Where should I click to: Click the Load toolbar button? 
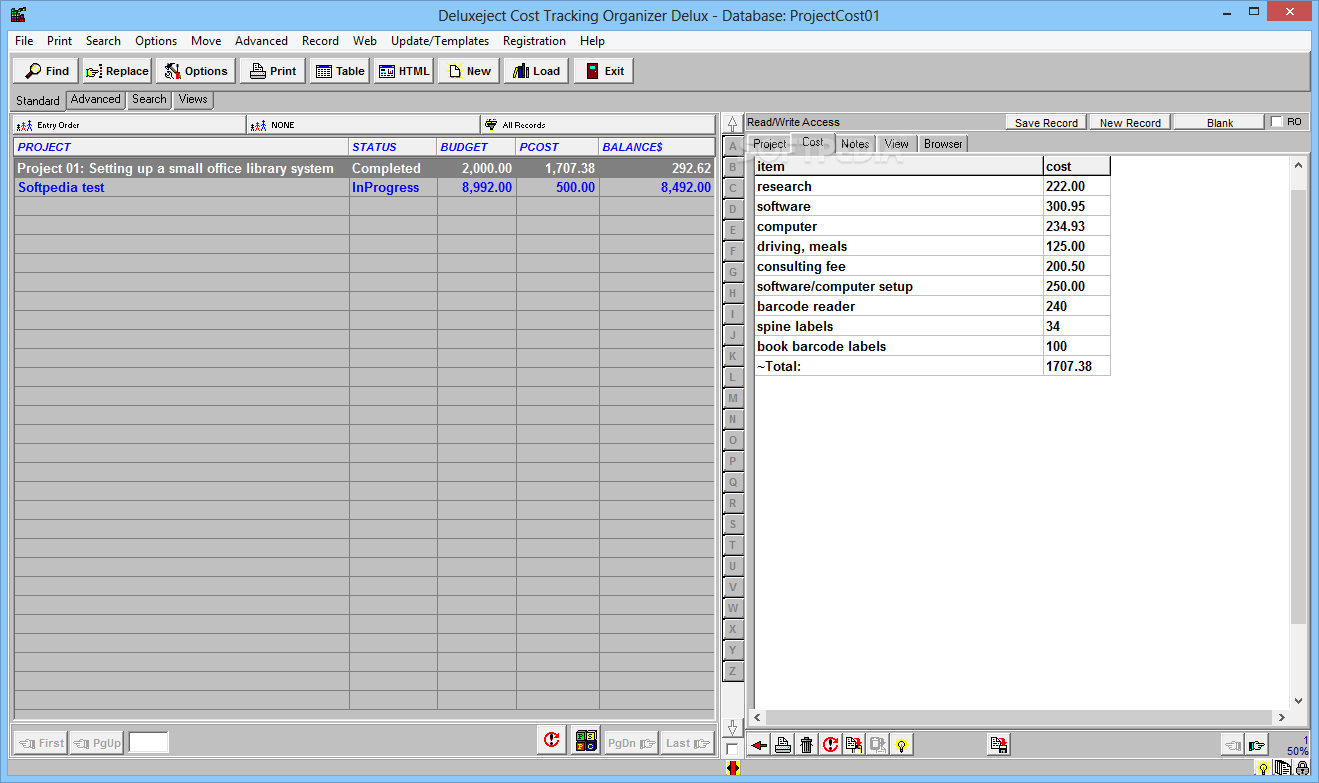click(x=536, y=71)
